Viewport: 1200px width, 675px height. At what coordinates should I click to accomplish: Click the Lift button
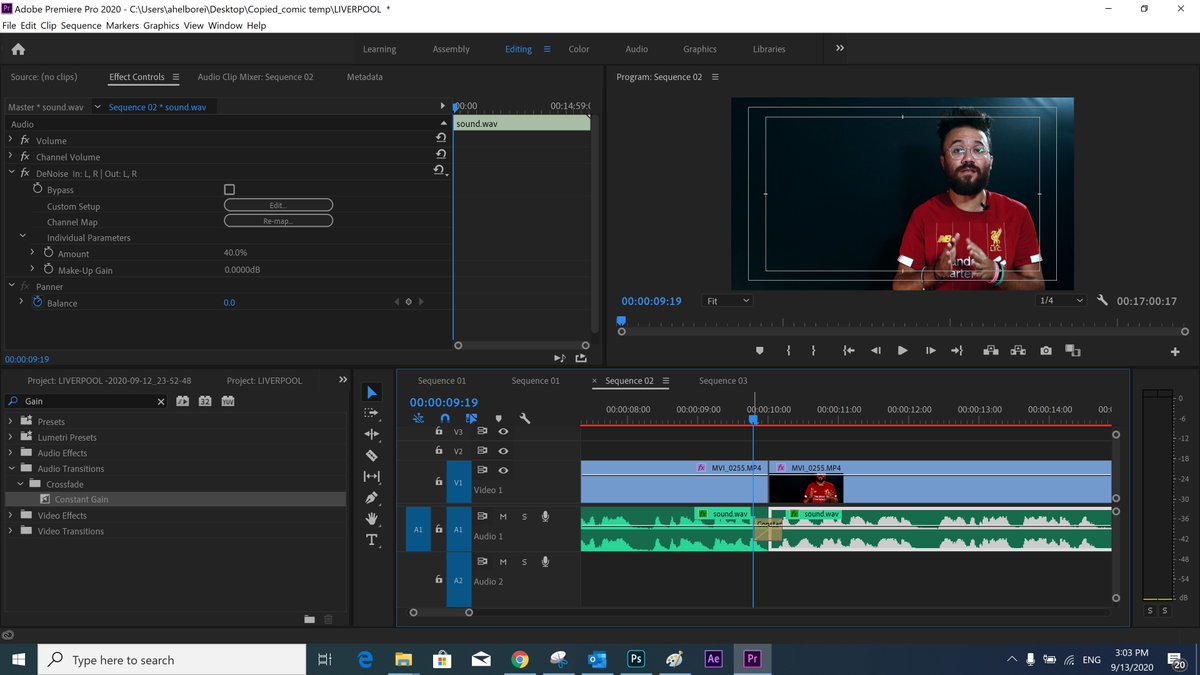coord(990,350)
